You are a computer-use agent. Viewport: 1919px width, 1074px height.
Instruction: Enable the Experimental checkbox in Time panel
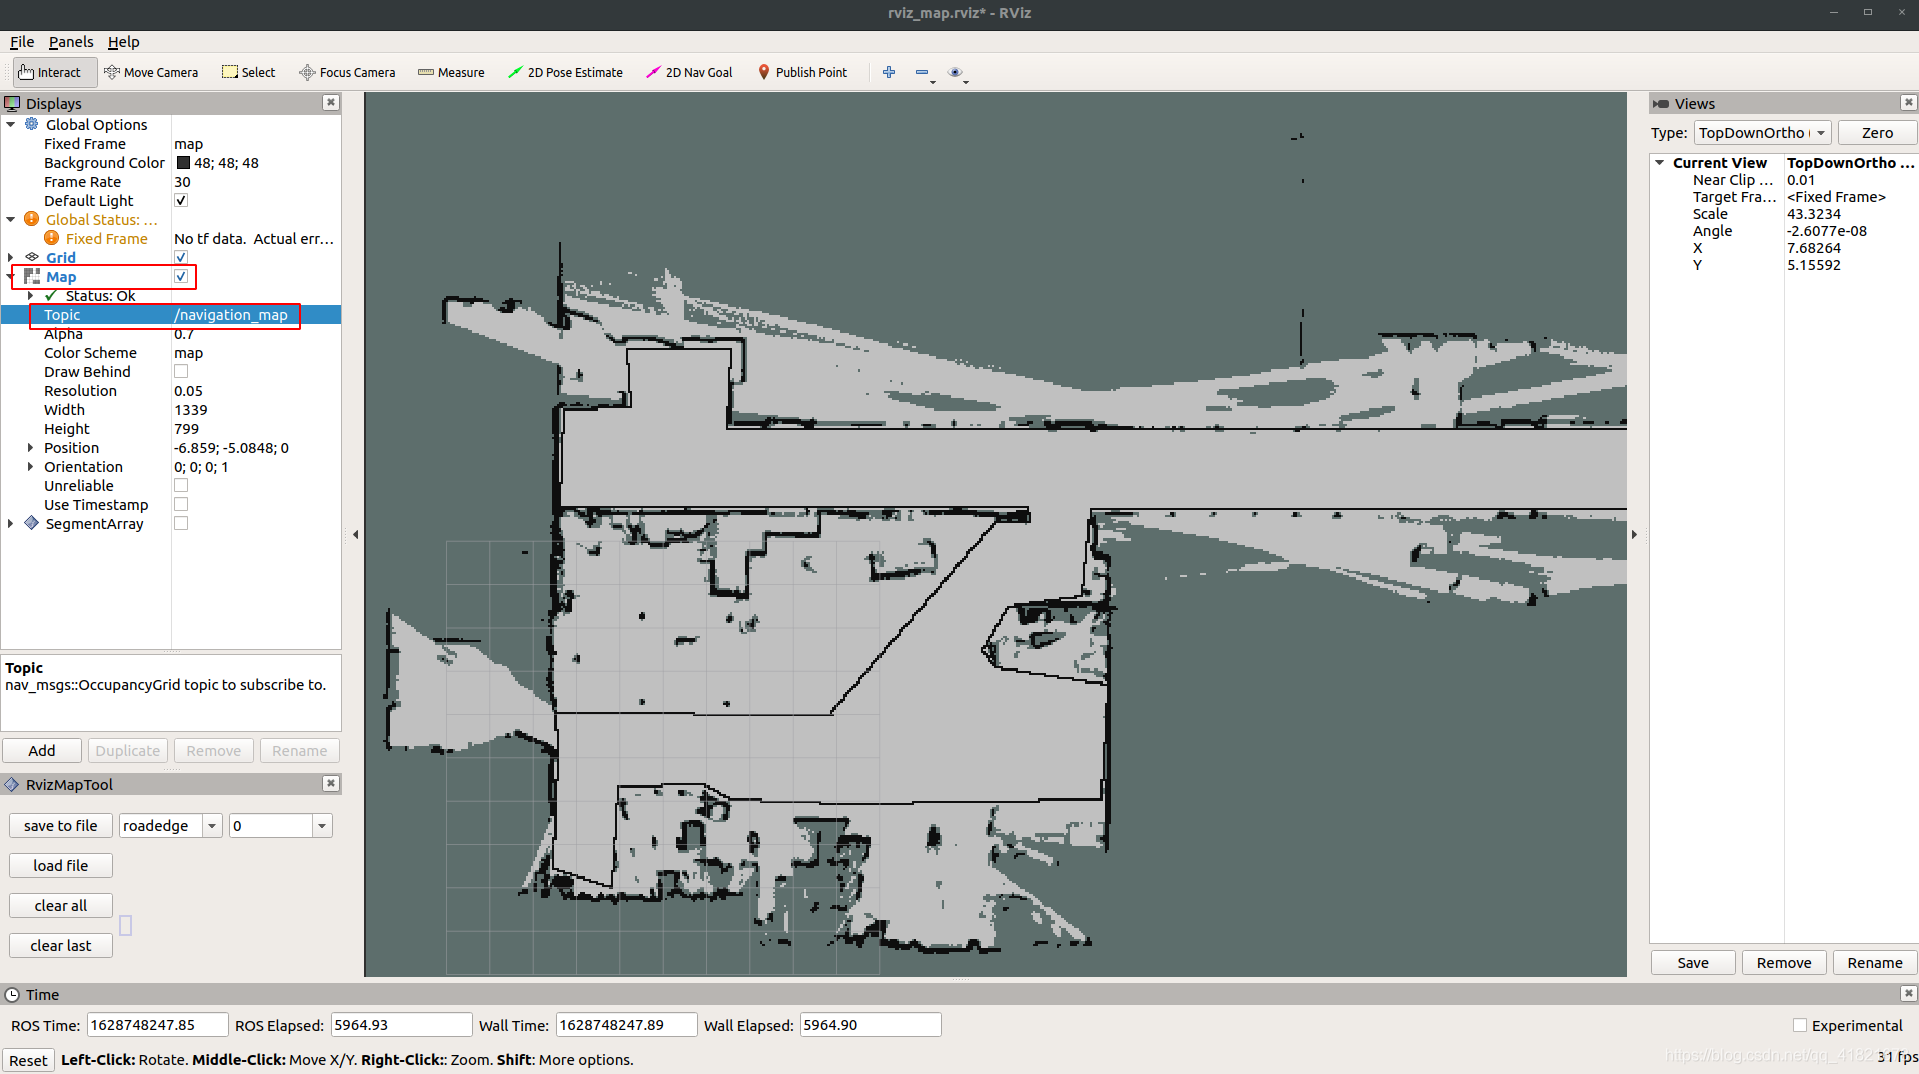(1800, 1025)
